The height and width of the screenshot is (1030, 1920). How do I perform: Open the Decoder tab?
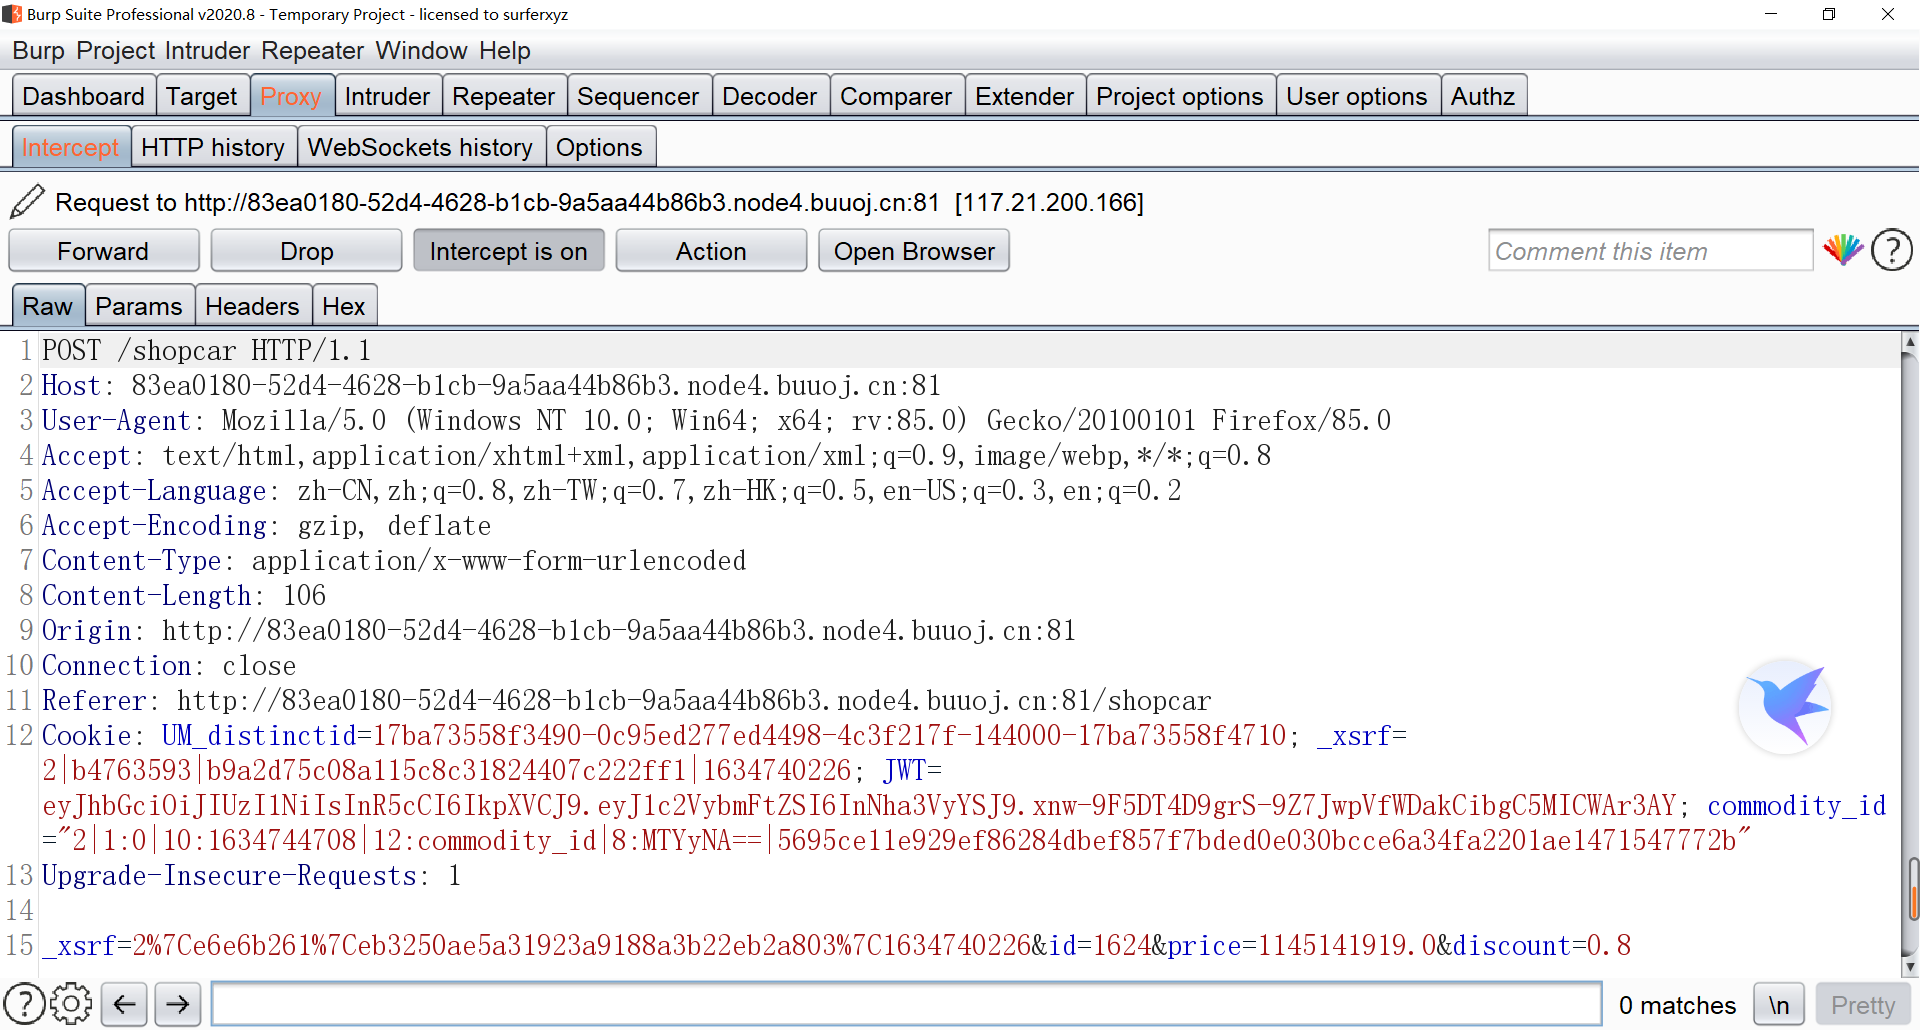tap(770, 96)
